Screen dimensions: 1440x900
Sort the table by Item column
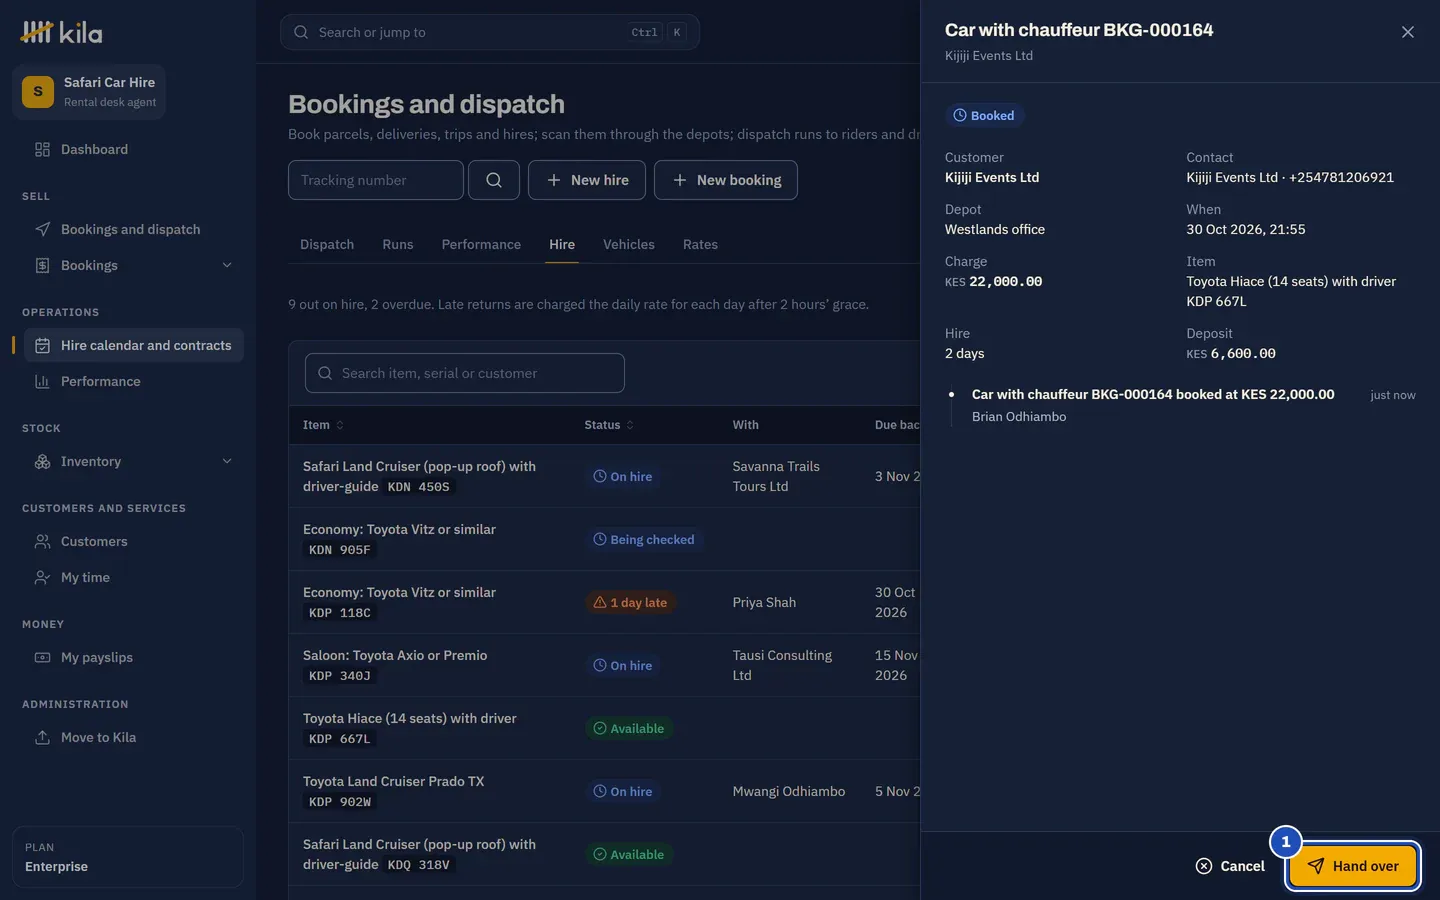pyautogui.click(x=323, y=425)
